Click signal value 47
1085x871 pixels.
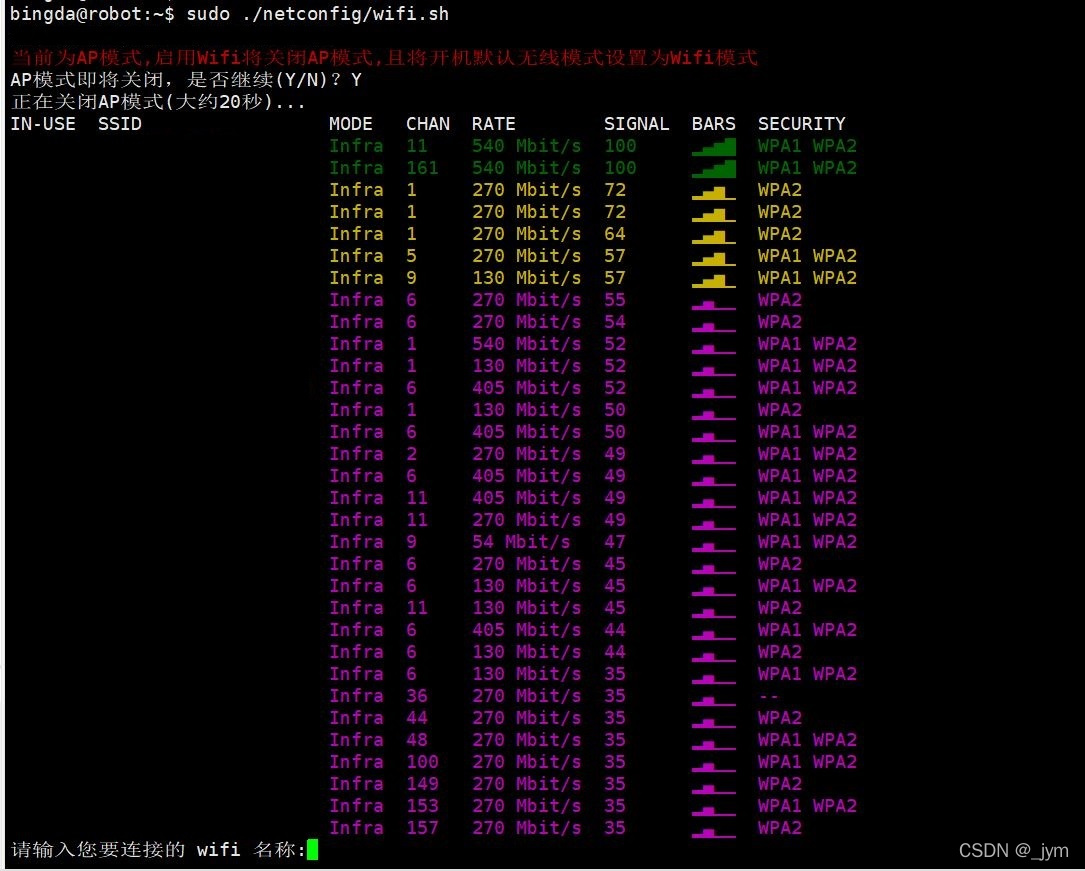pos(614,542)
